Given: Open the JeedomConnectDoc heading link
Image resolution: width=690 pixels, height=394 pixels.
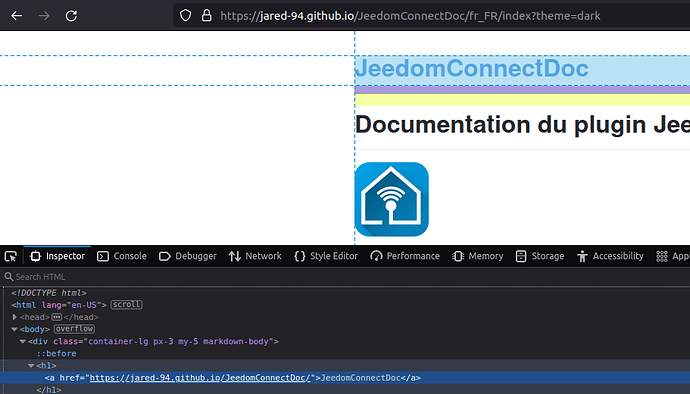Looking at the screenshot, I should [x=471, y=69].
